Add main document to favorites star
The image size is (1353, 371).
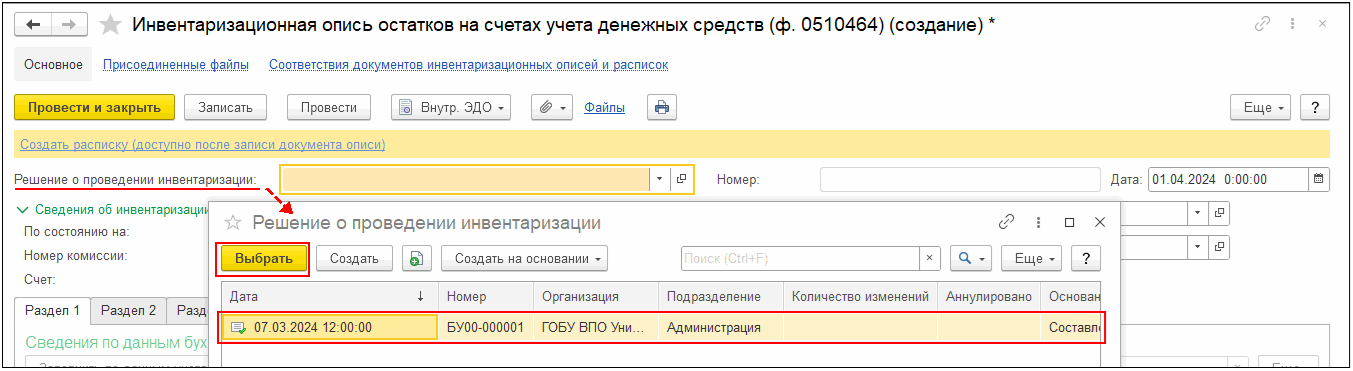tap(111, 24)
